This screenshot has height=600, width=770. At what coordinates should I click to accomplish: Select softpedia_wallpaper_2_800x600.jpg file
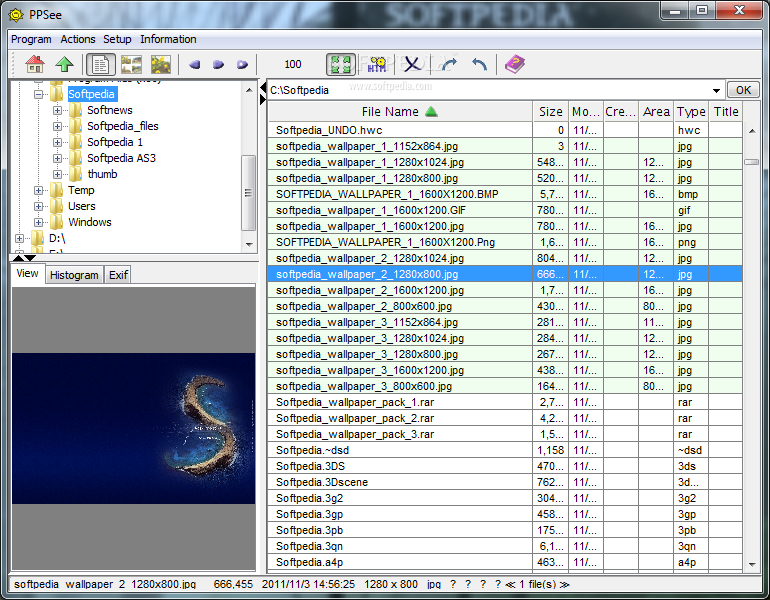505,306
